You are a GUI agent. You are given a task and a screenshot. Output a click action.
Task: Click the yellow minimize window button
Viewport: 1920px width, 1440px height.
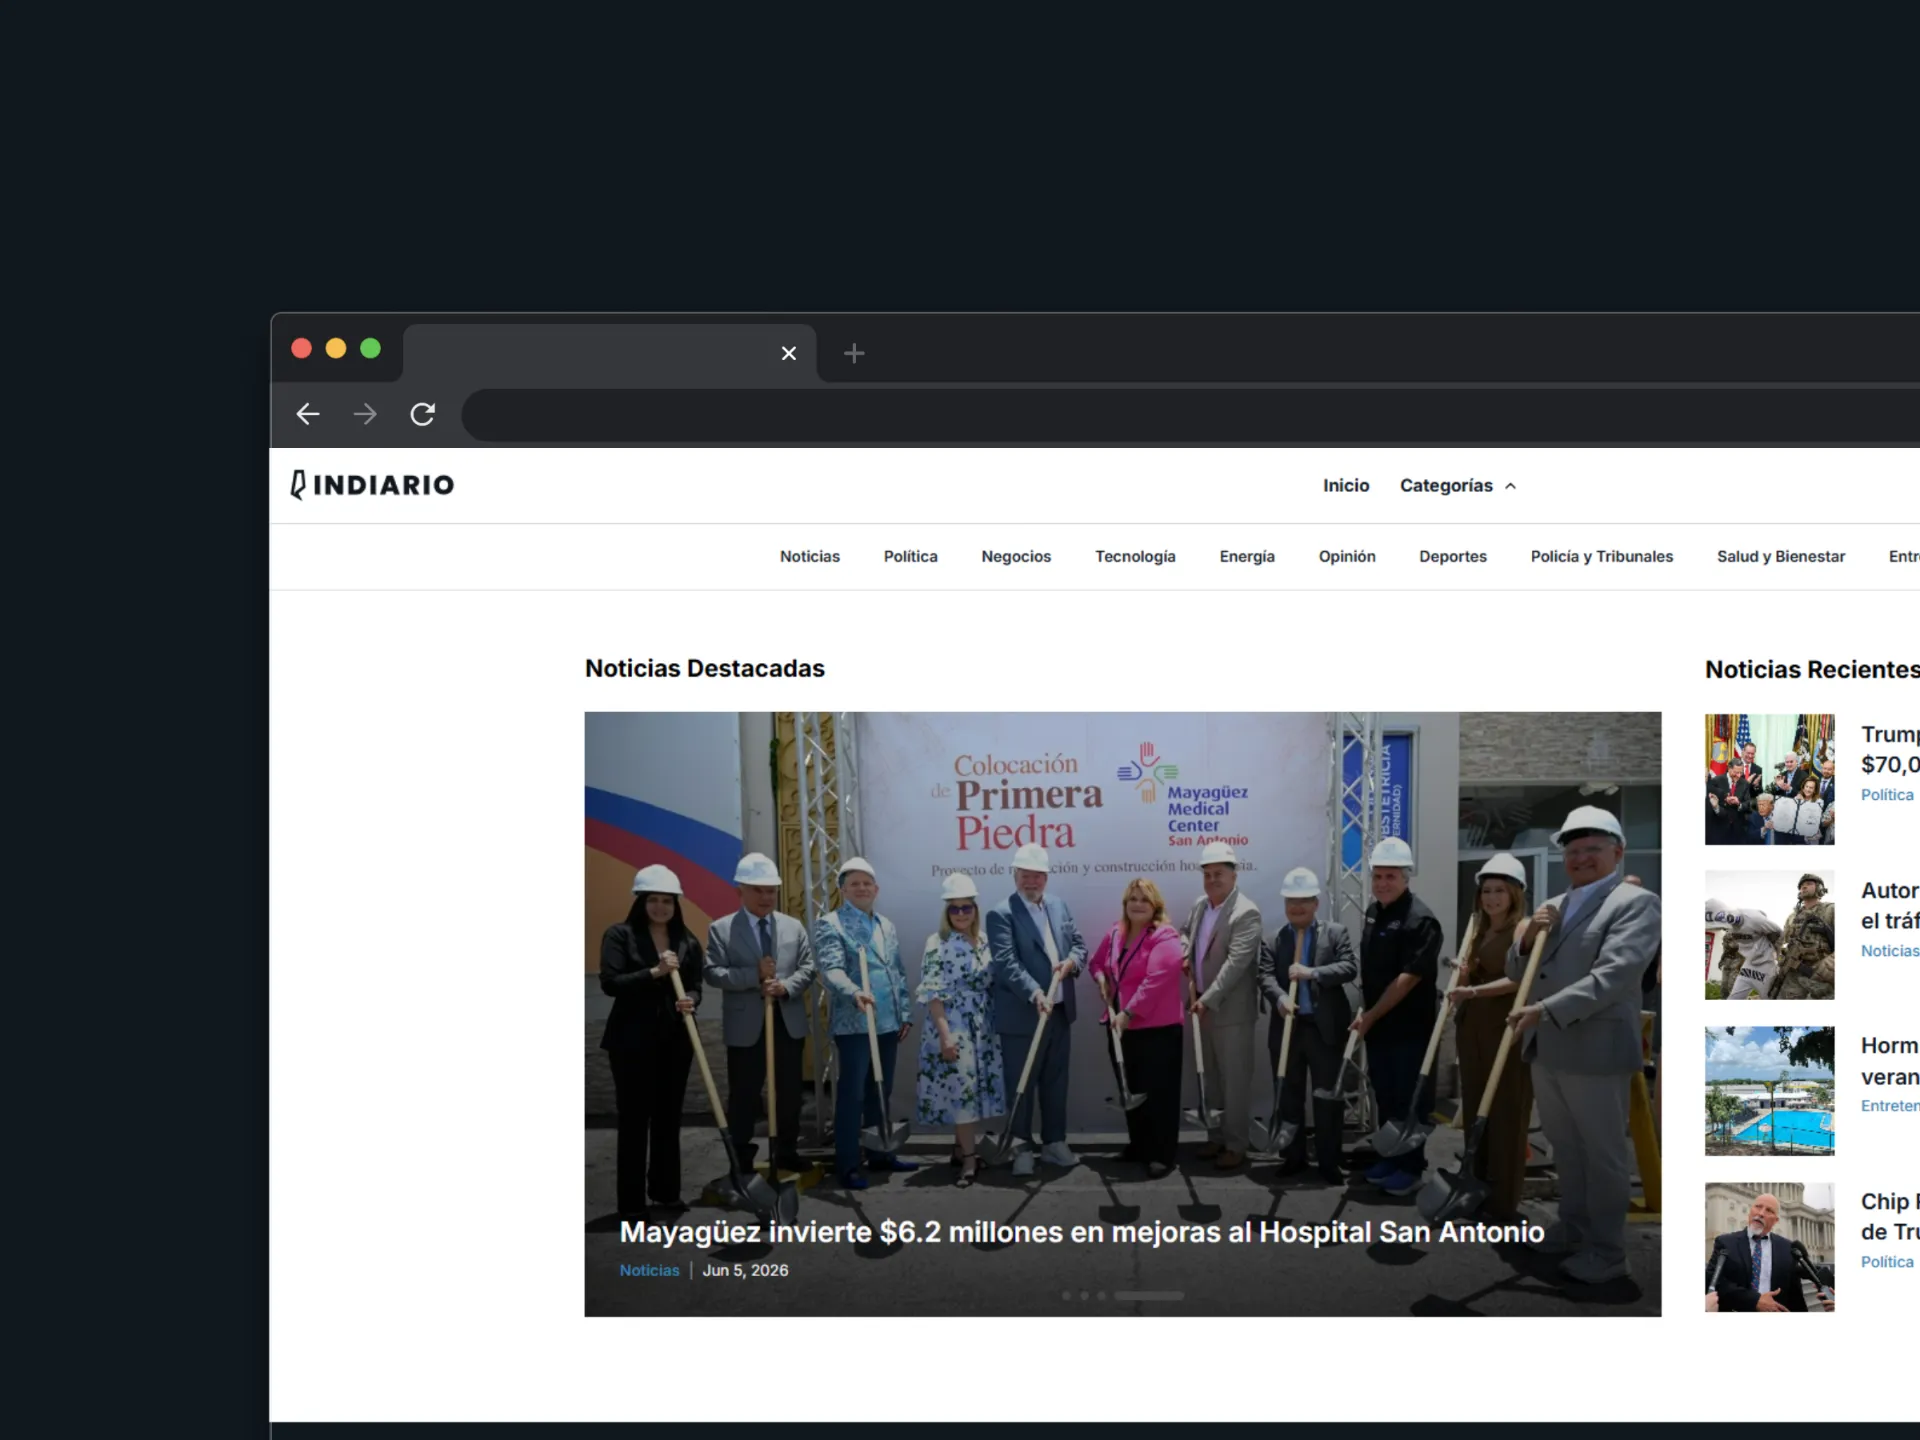click(336, 348)
